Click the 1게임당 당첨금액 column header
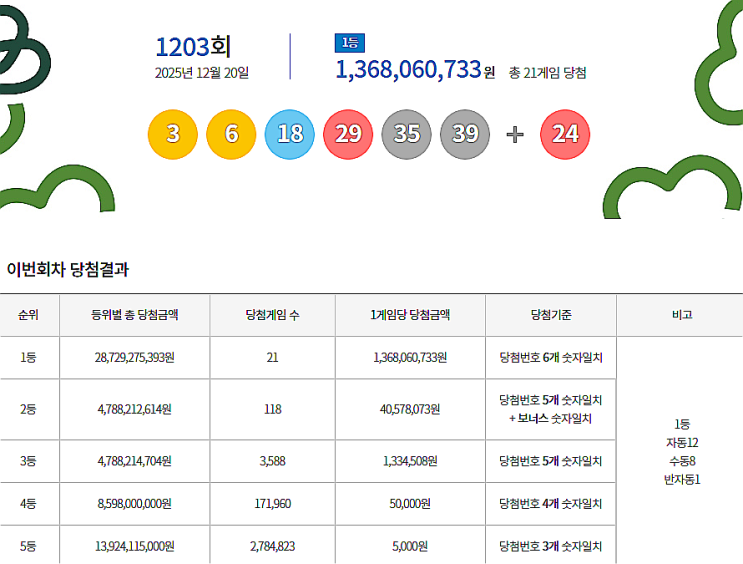The image size is (743, 564). tap(410, 315)
